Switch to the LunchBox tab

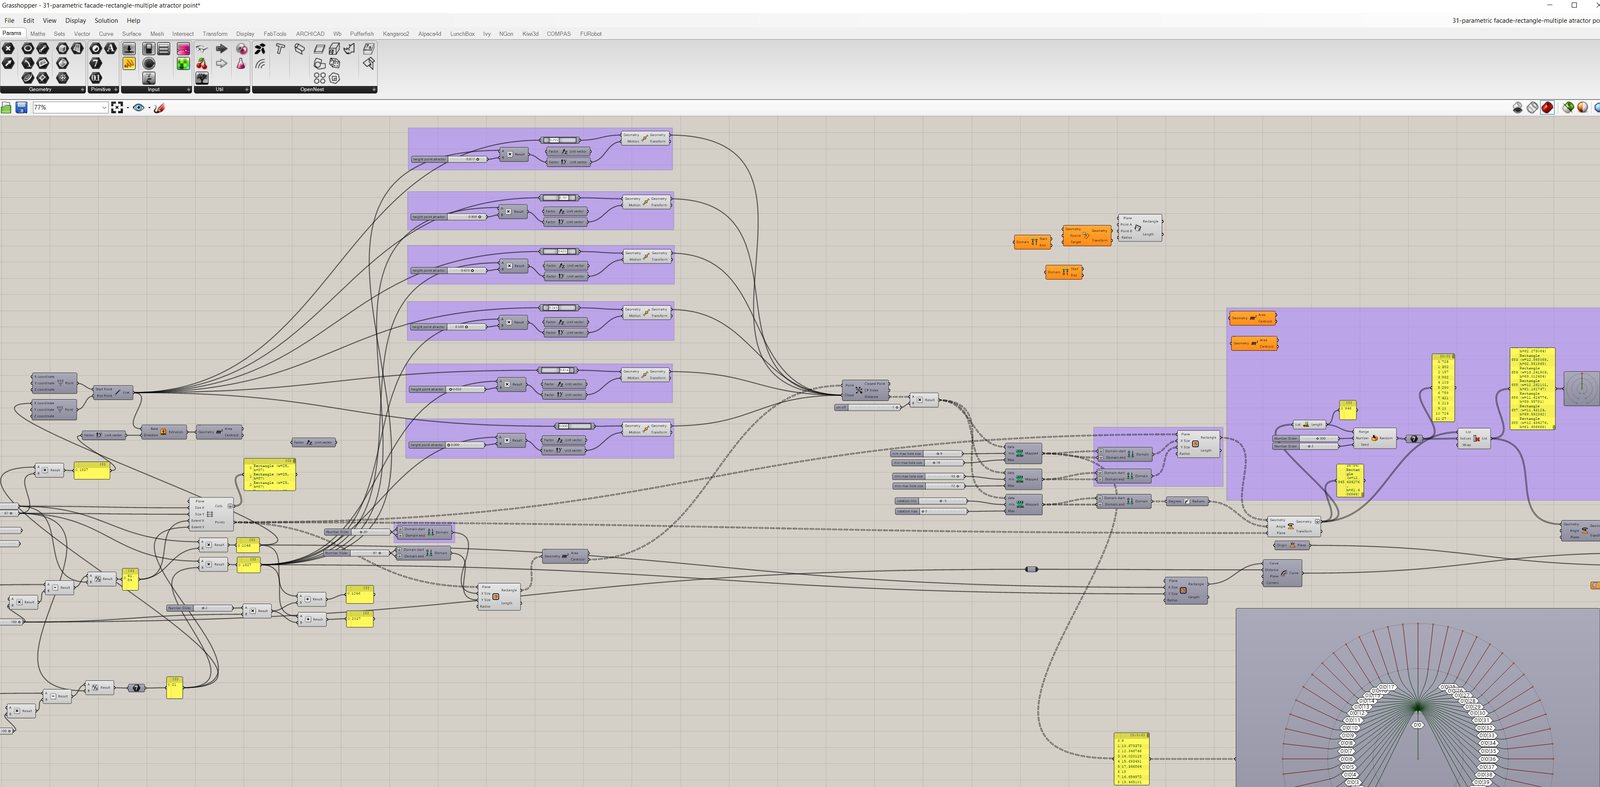(462, 33)
